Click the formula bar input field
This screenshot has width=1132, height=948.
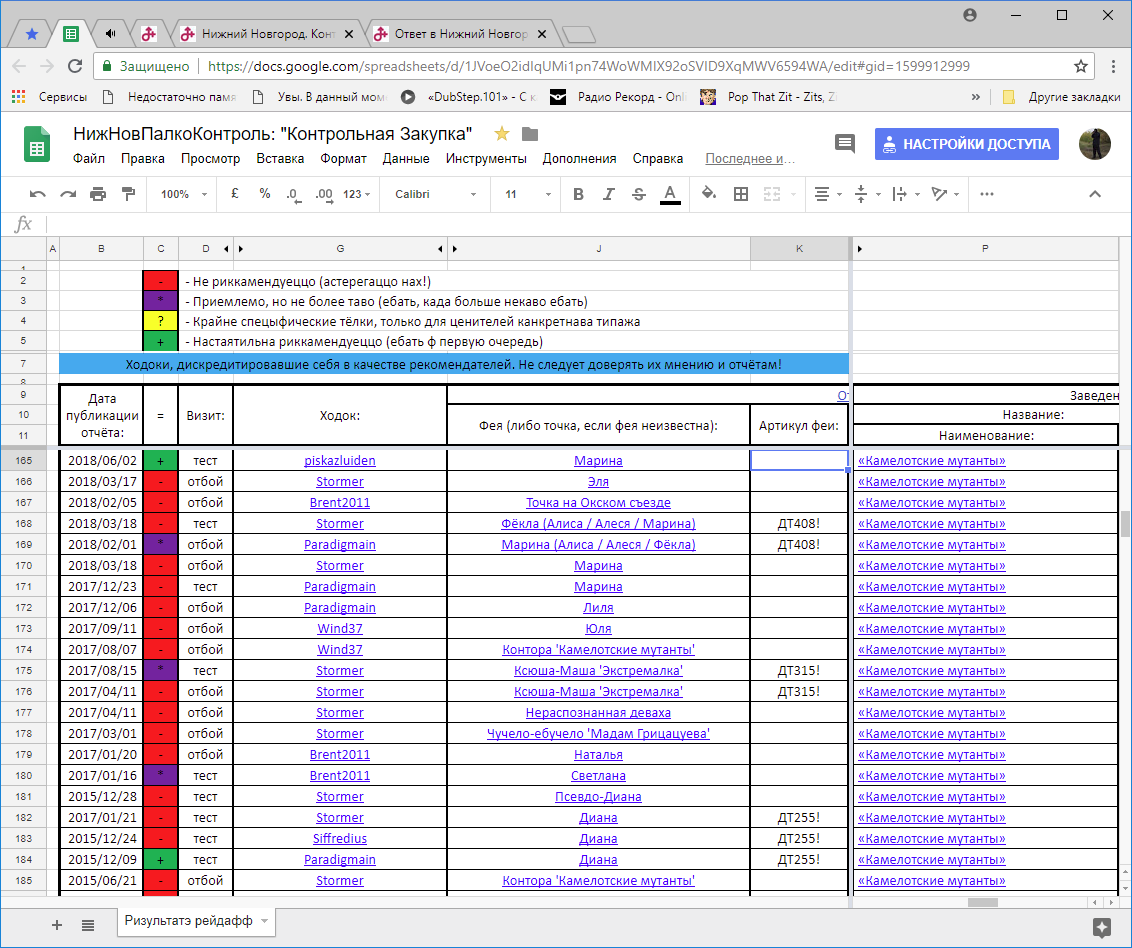pyautogui.click(x=580, y=224)
